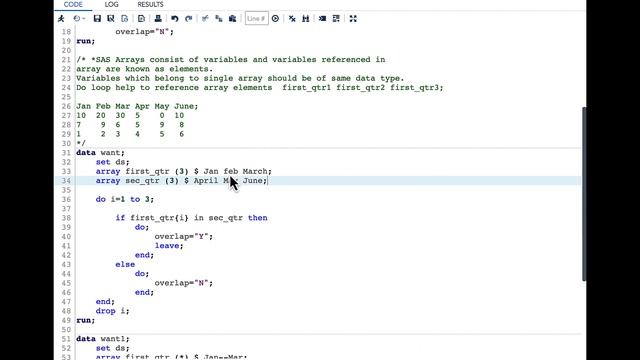Clear all code with the X icon
Screen dimensions: 640x360
292,18
